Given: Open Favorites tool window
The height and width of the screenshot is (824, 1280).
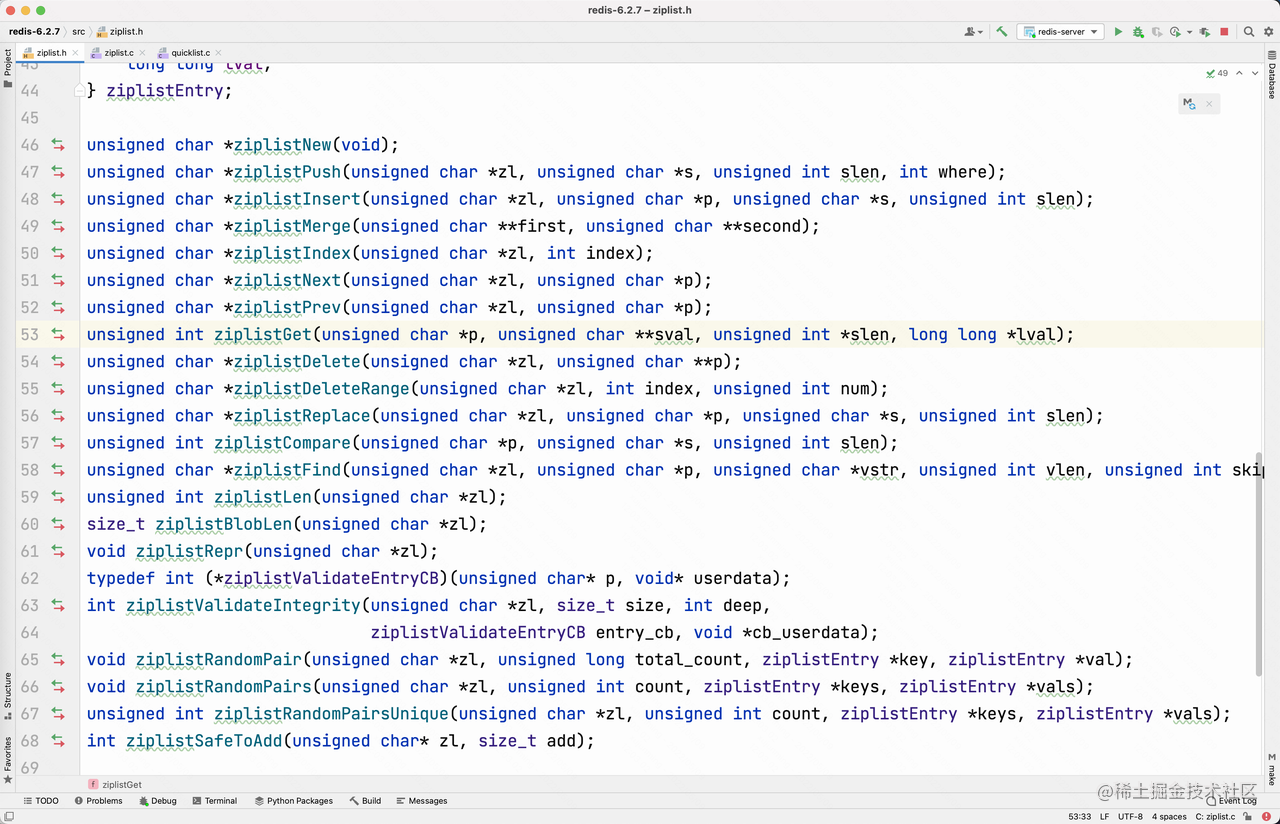Looking at the screenshot, I should click(x=8, y=760).
